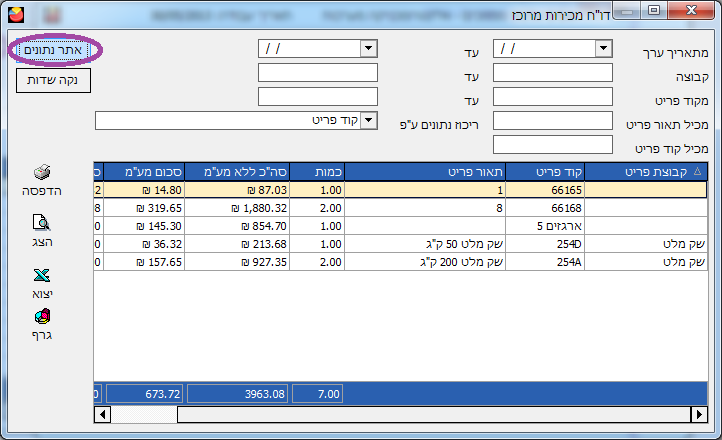This screenshot has width=722, height=440.
Task: Expand the ריכוז נתונים ע"פ combo box
Action: 368,121
